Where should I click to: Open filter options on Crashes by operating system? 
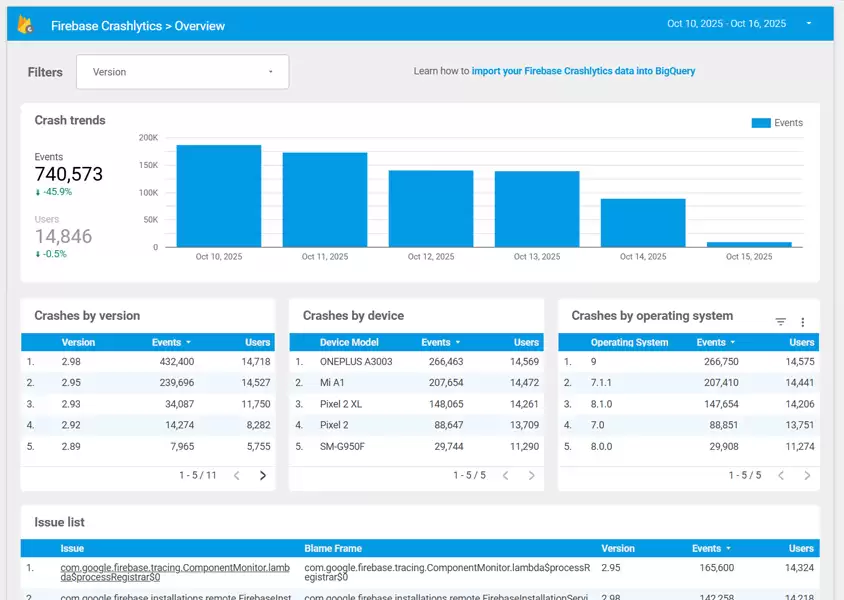pyautogui.click(x=781, y=321)
